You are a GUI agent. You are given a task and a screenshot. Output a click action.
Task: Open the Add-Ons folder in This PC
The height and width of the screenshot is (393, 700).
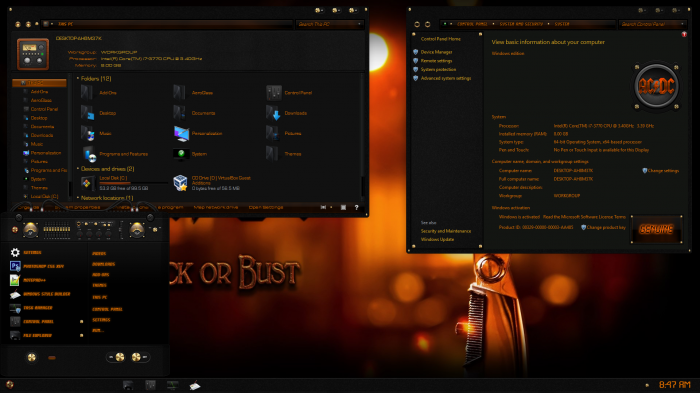[87, 92]
